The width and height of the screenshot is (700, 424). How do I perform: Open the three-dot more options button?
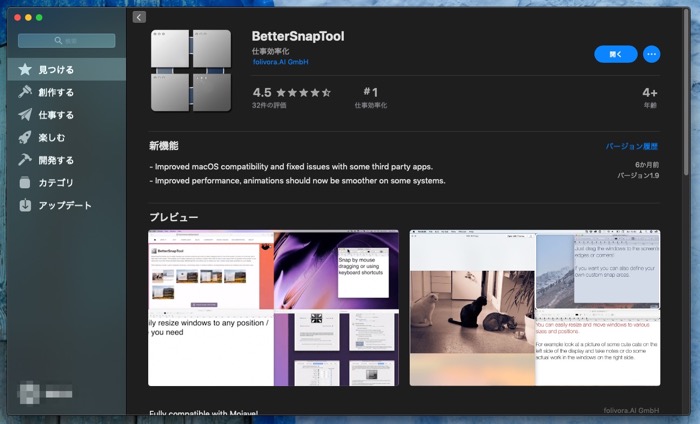pos(651,54)
